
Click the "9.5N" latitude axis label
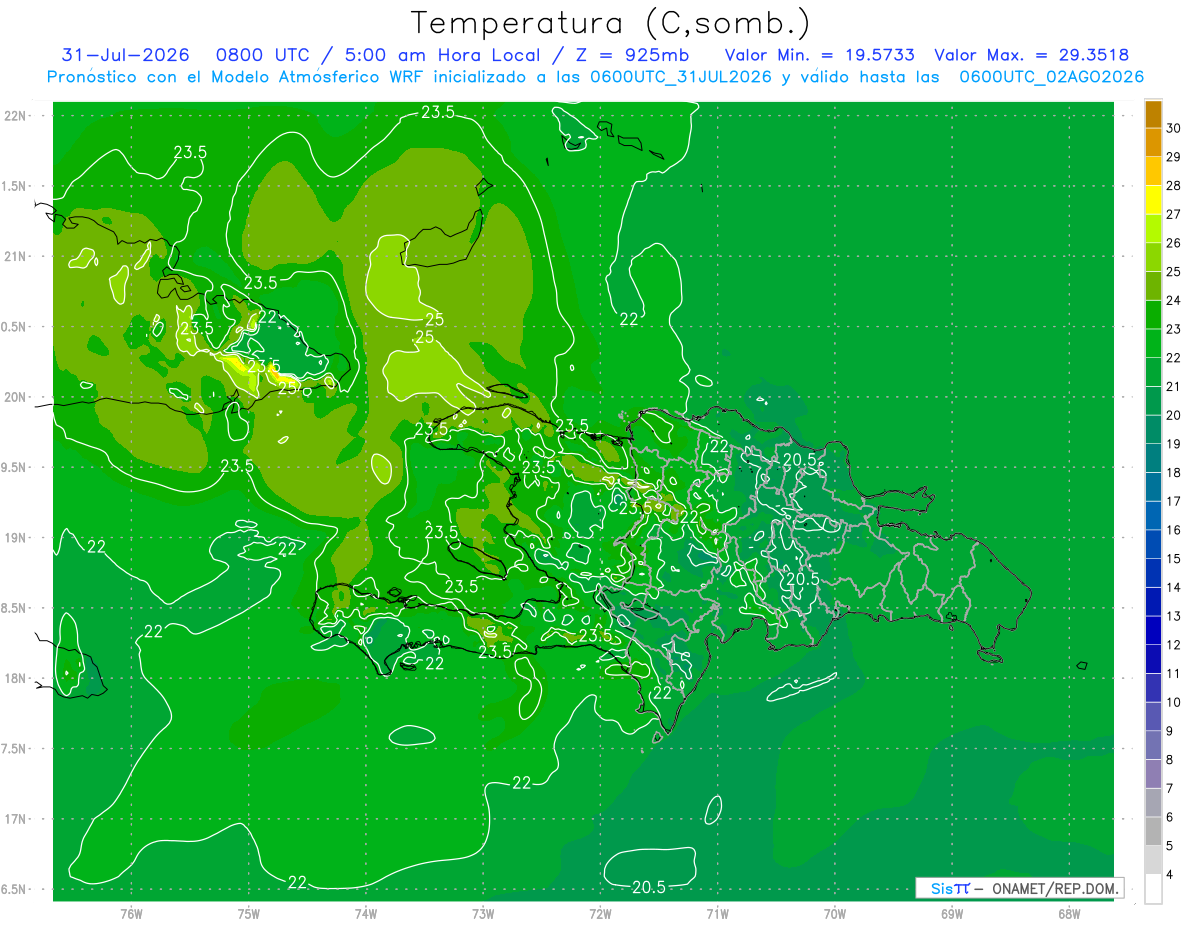[14, 467]
